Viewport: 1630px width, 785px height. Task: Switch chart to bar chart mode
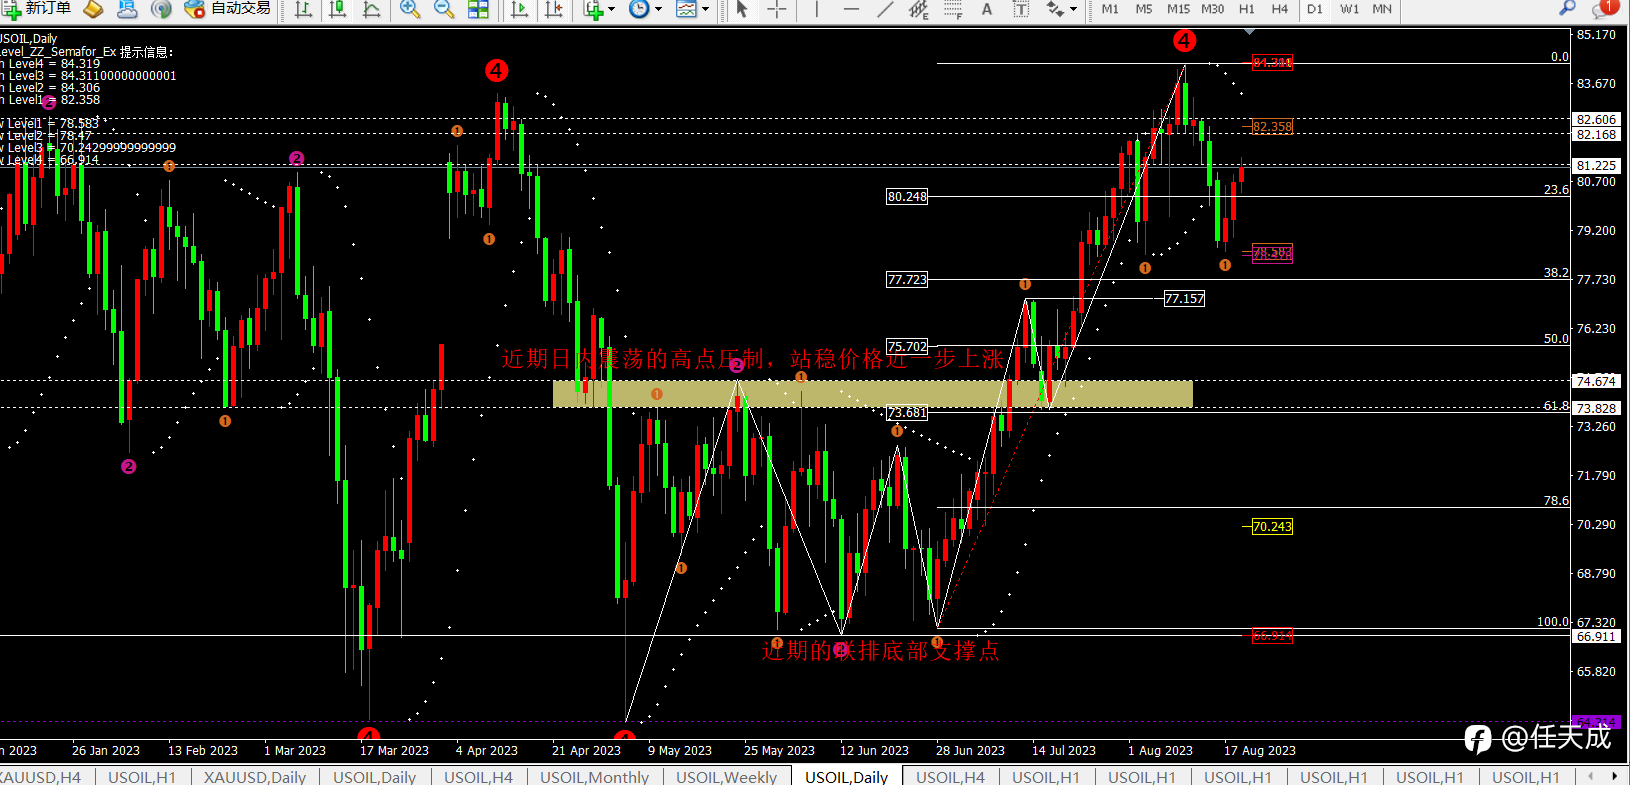click(x=303, y=9)
